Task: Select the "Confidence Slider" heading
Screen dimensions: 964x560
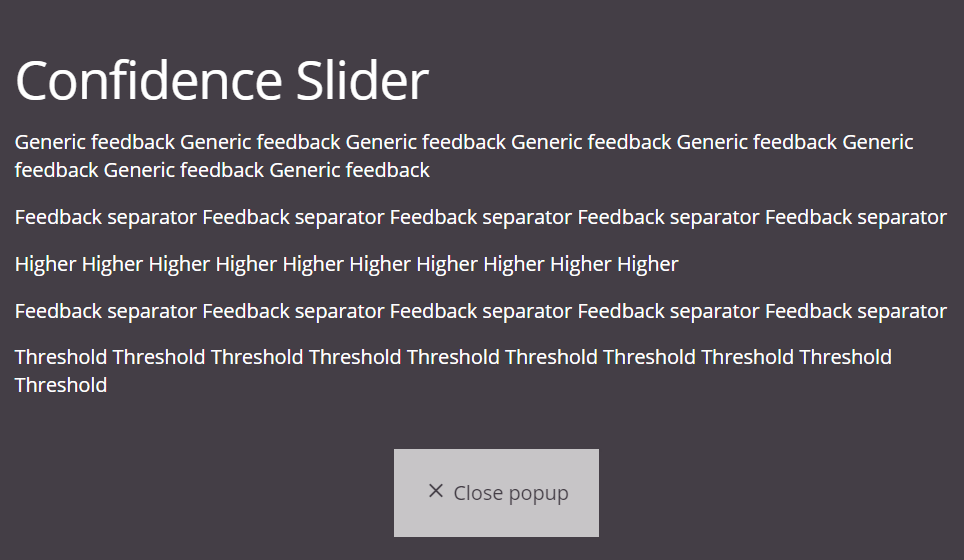Action: point(222,81)
